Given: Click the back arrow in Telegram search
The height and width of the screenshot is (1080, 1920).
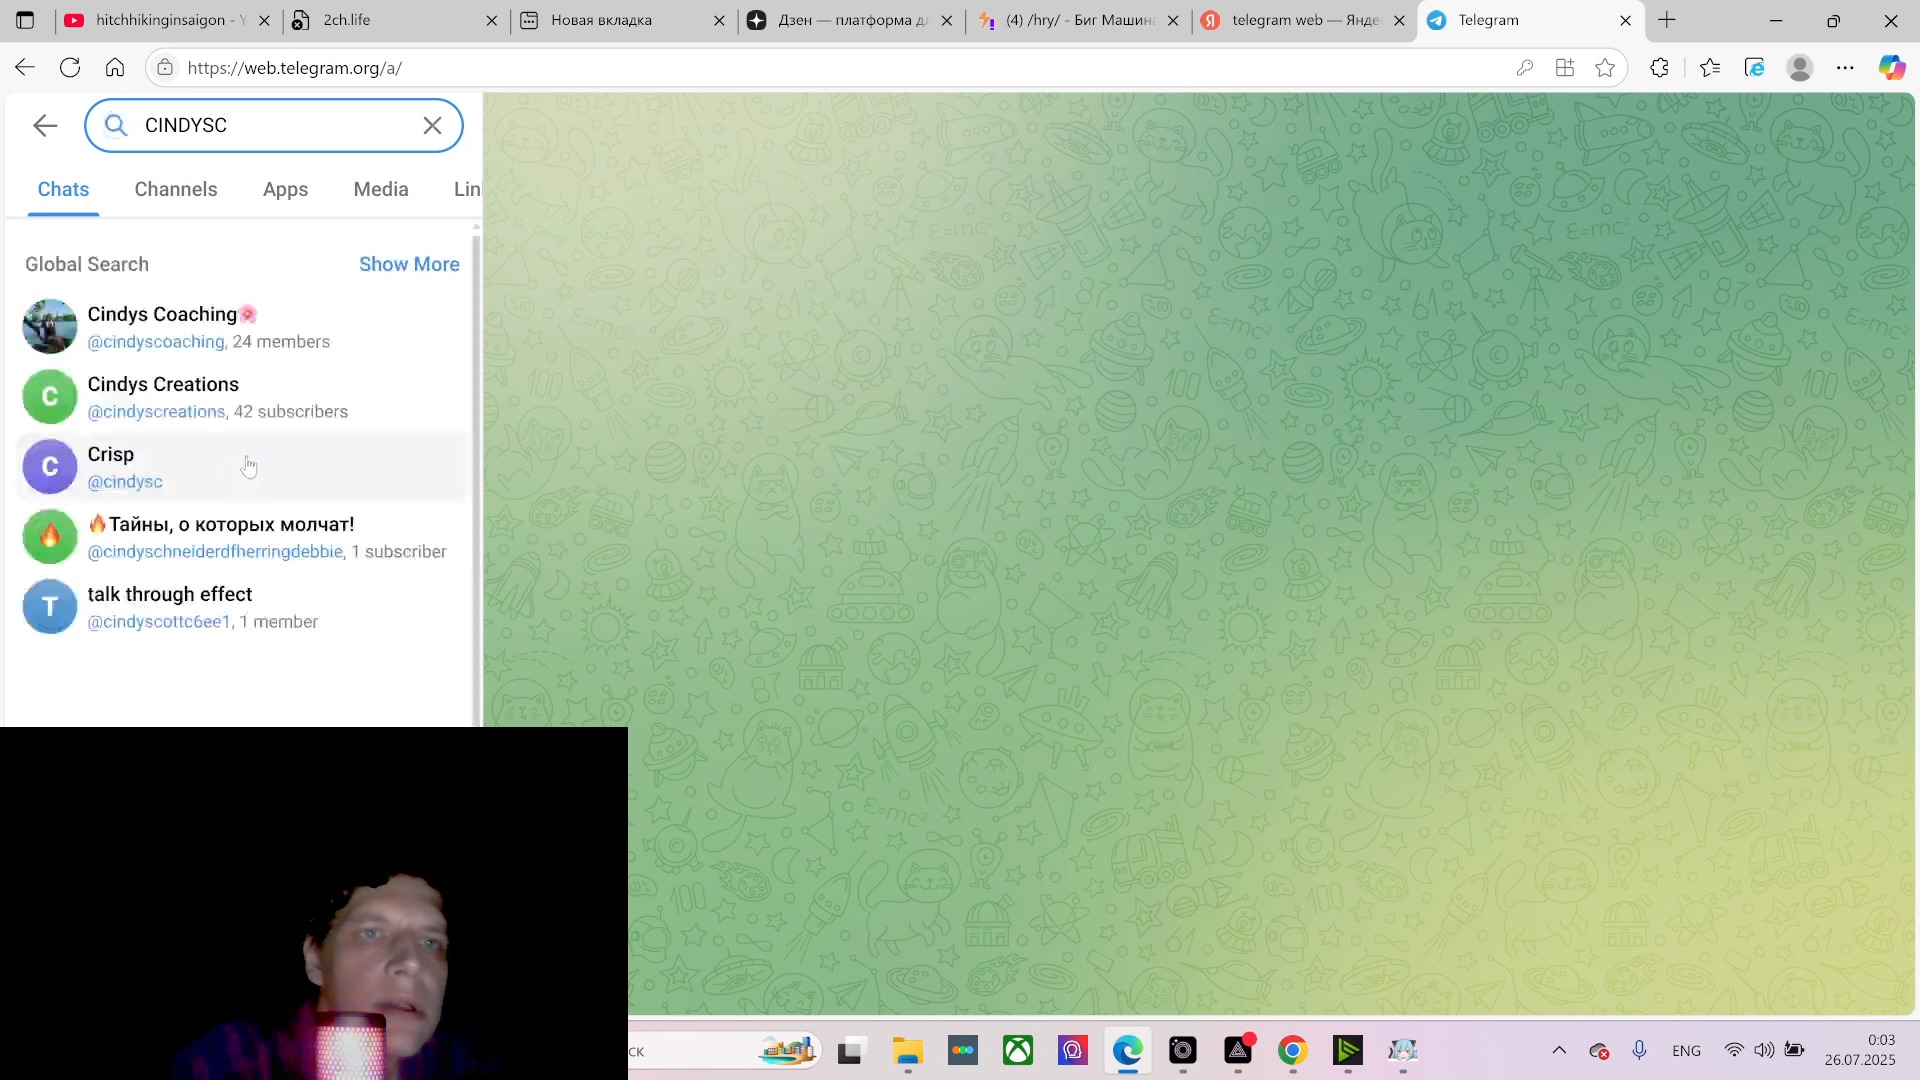Looking at the screenshot, I should click(44, 125).
